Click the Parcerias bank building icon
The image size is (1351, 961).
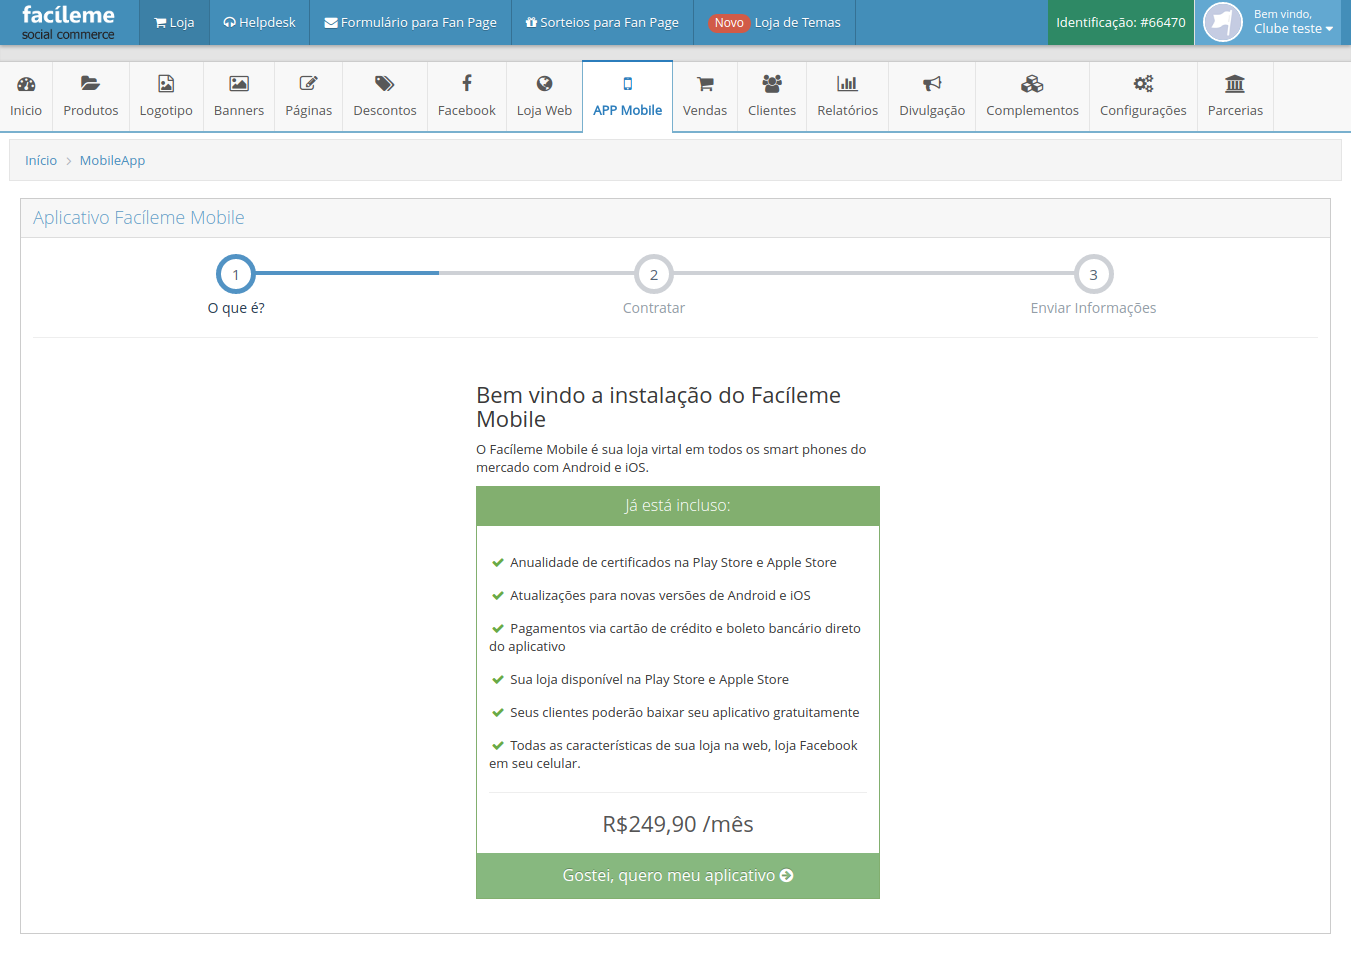[1235, 84]
